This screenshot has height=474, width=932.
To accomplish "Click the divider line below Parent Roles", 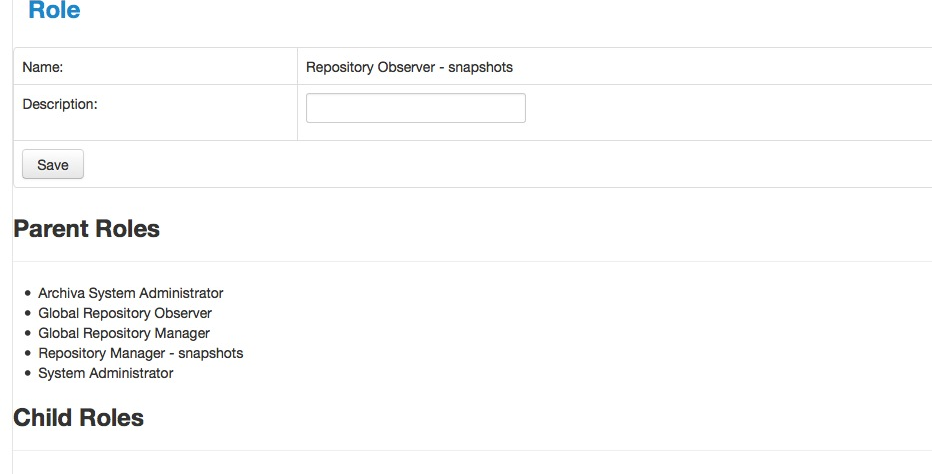I will pos(472,261).
